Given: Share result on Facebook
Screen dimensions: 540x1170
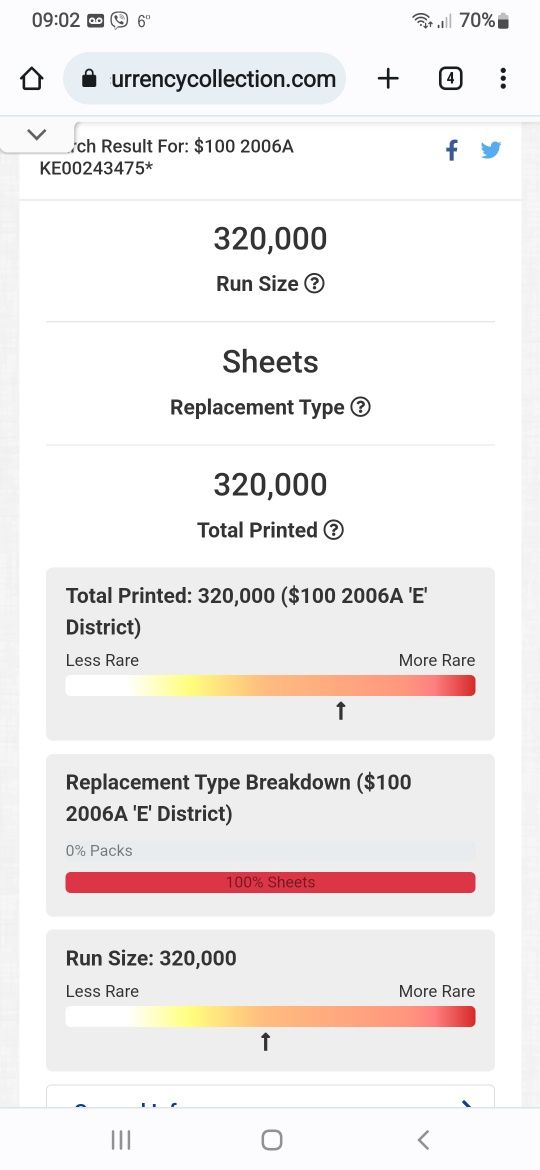Looking at the screenshot, I should pyautogui.click(x=451, y=151).
